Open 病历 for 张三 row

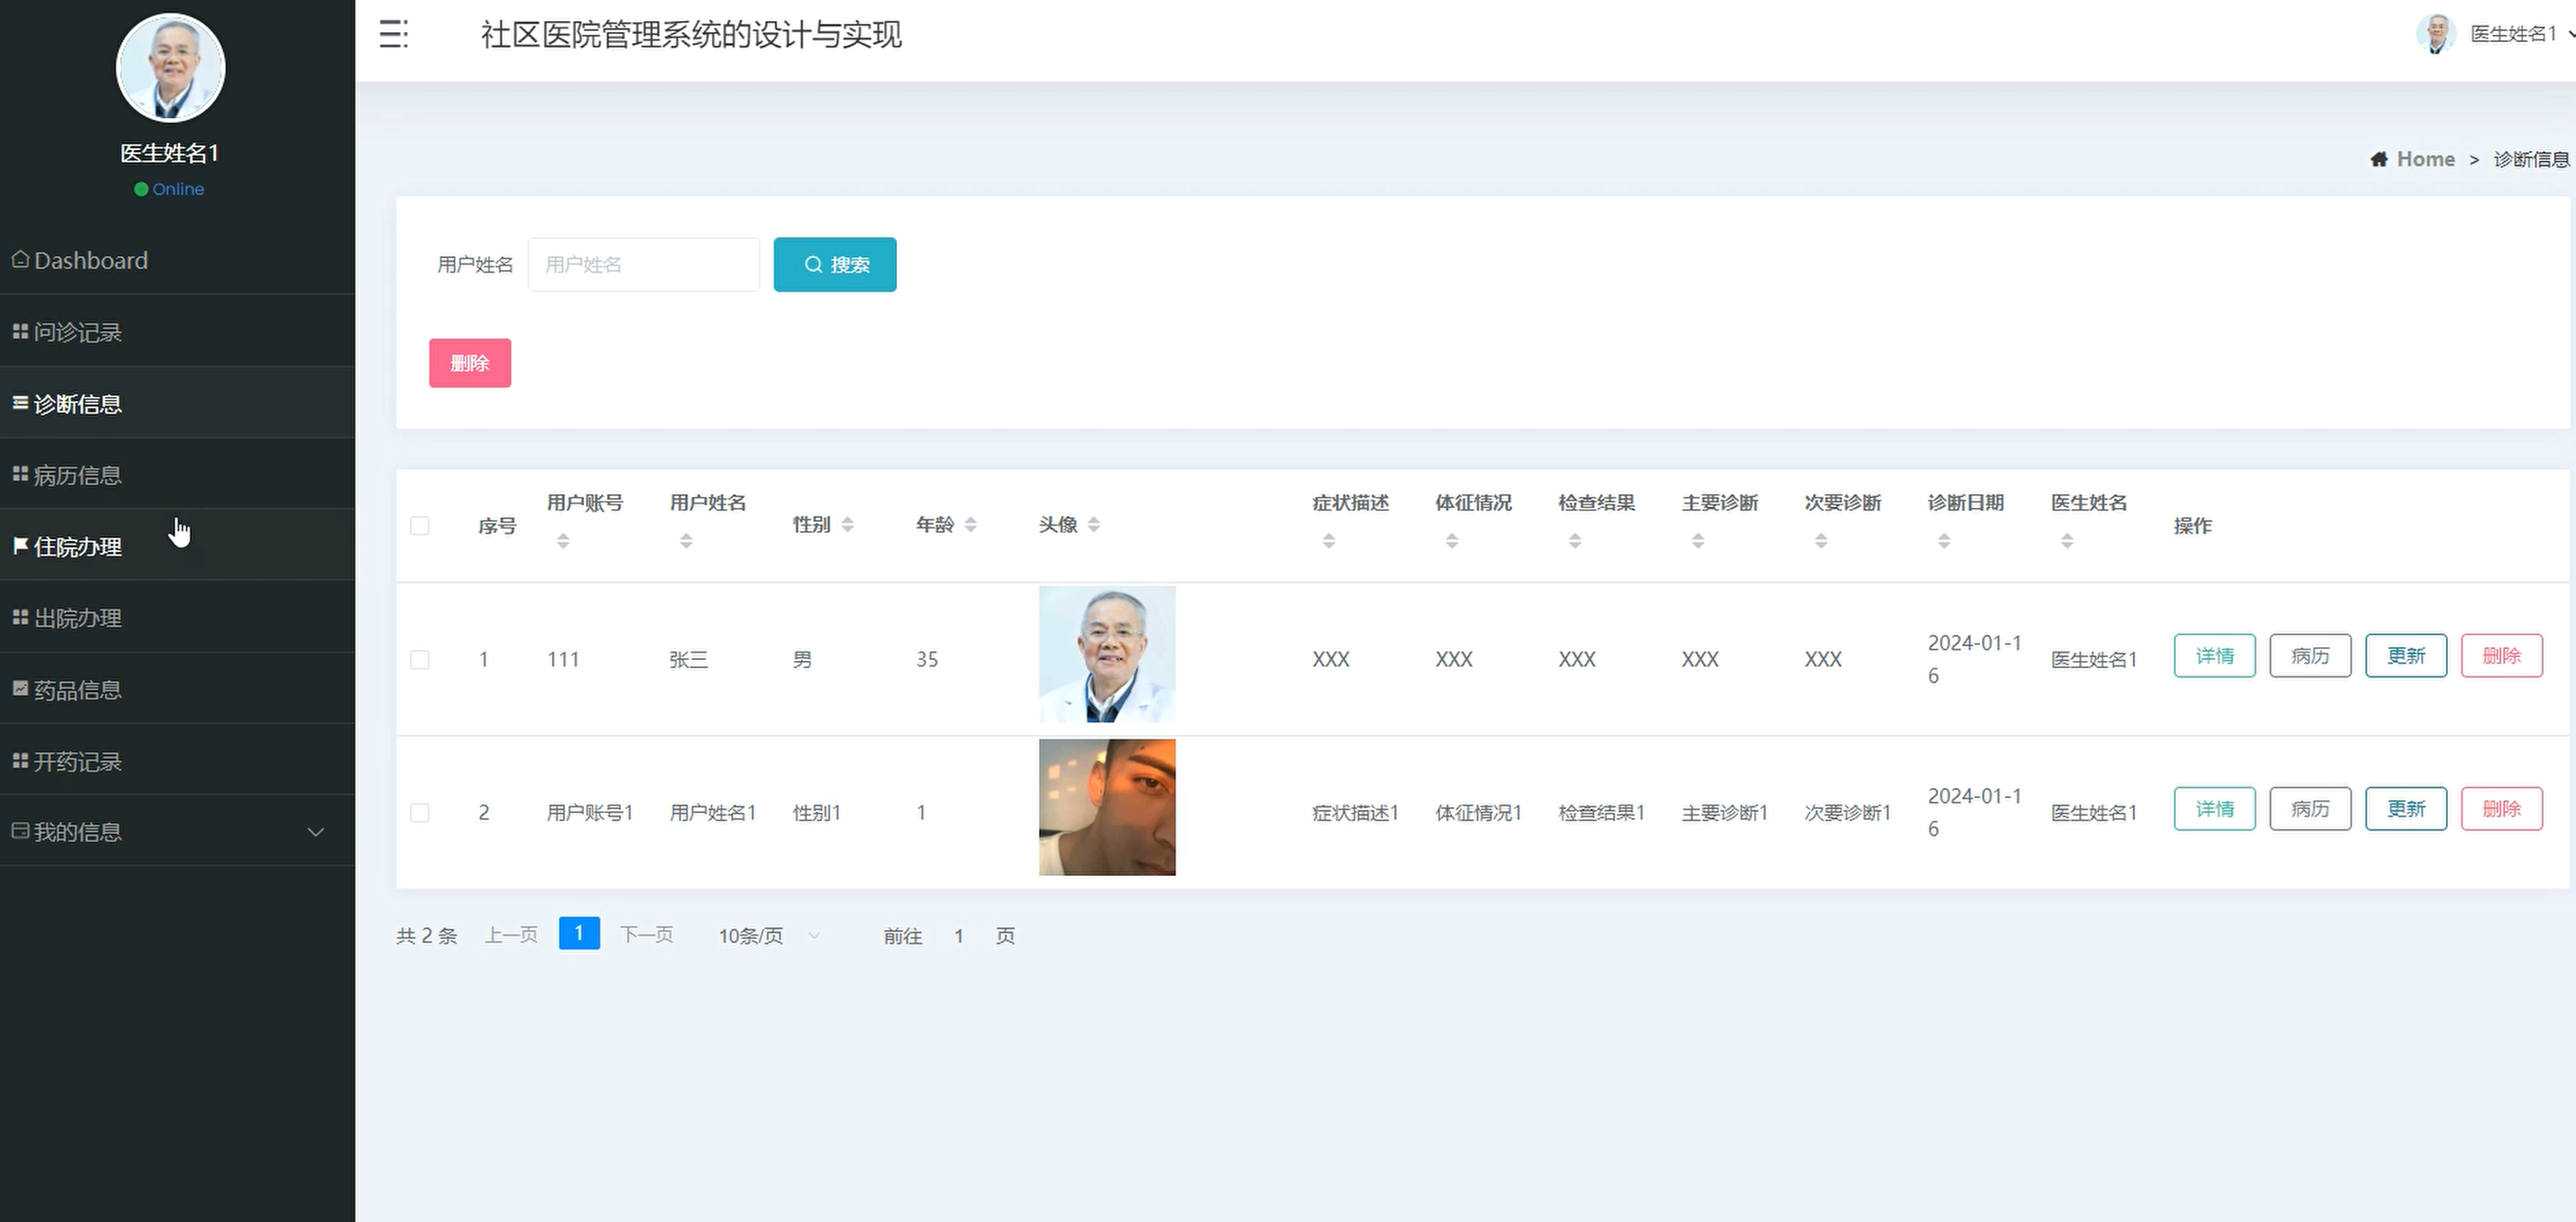2310,656
